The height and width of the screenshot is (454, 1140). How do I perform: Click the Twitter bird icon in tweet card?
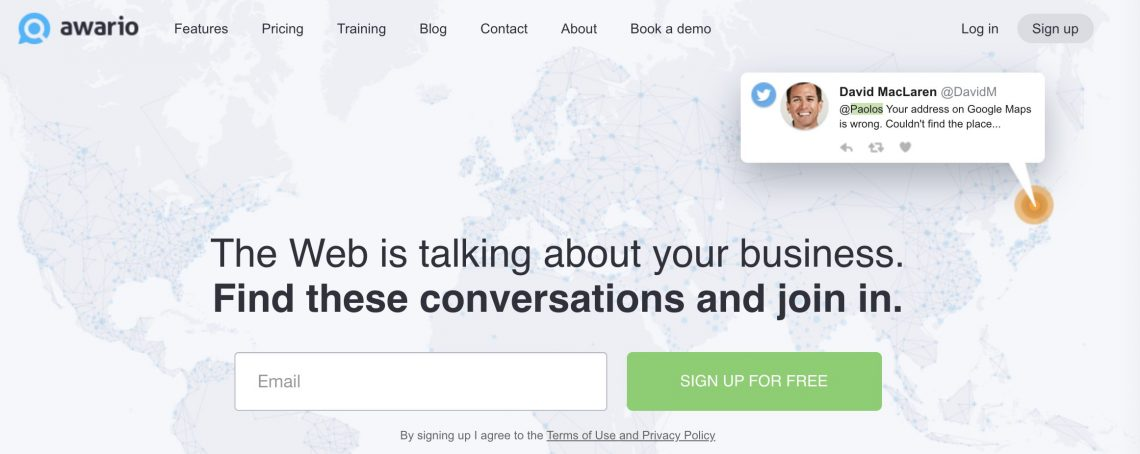point(764,95)
